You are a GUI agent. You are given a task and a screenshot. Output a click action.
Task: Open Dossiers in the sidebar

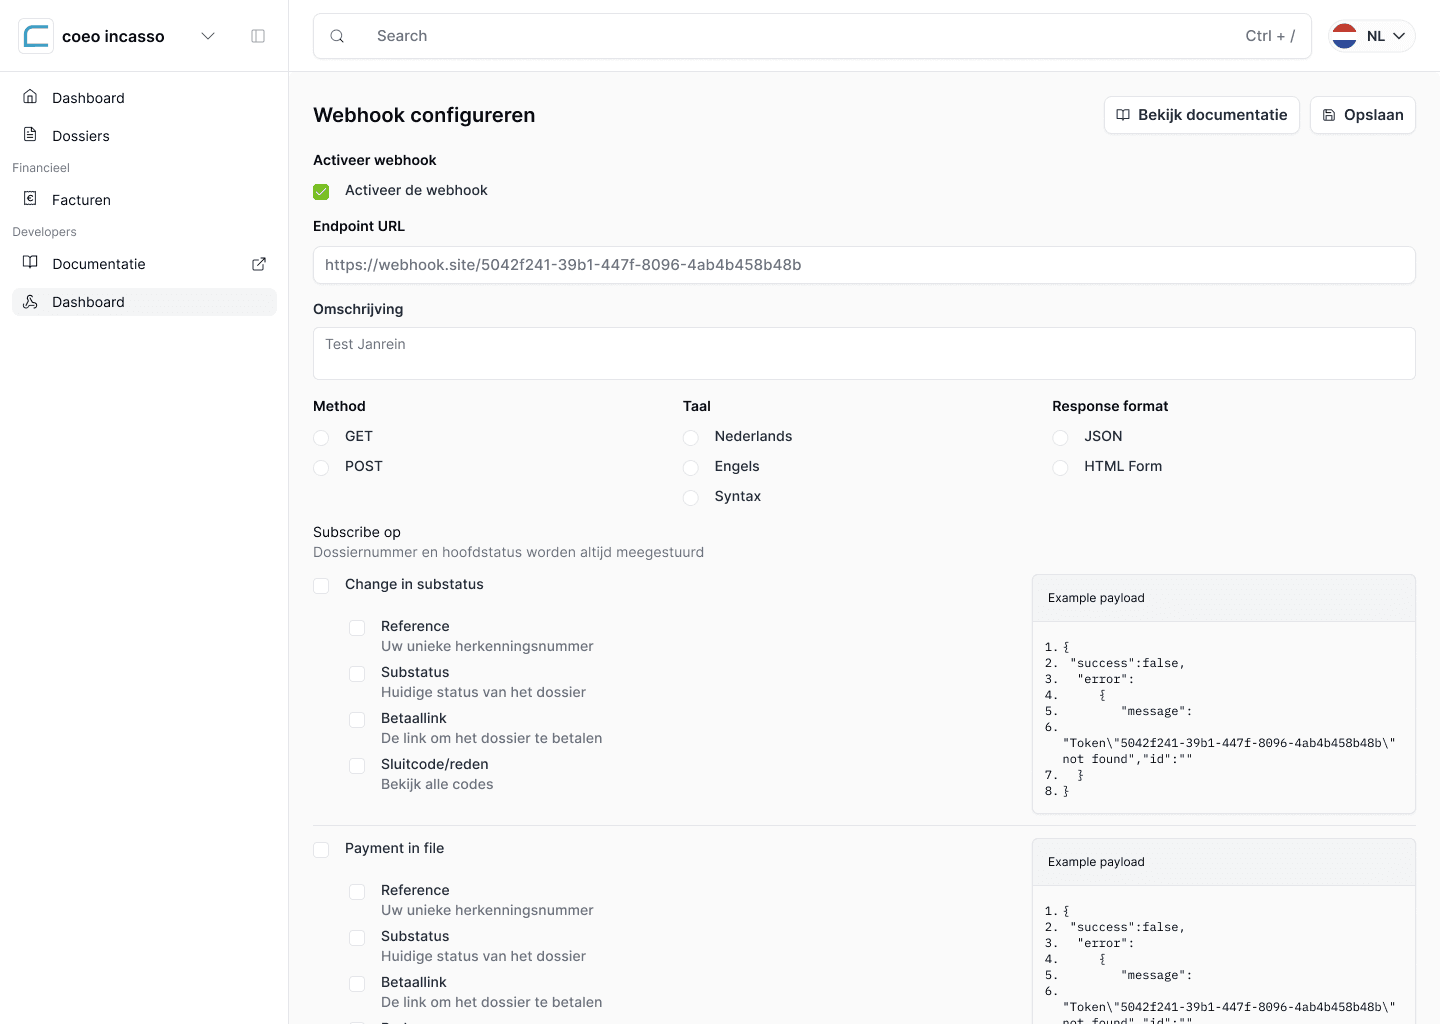click(144, 136)
